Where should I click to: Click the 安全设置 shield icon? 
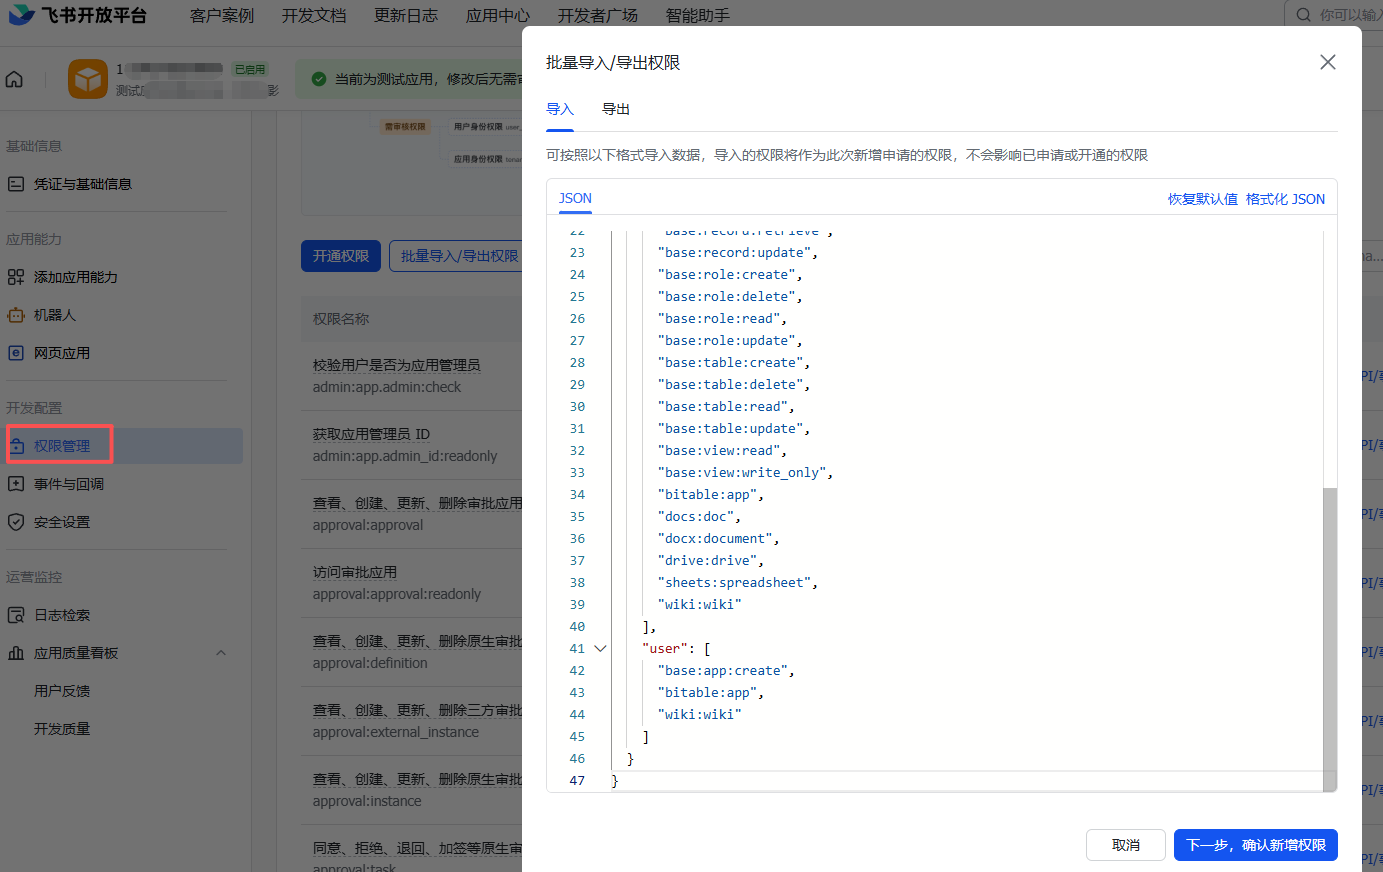coord(16,522)
